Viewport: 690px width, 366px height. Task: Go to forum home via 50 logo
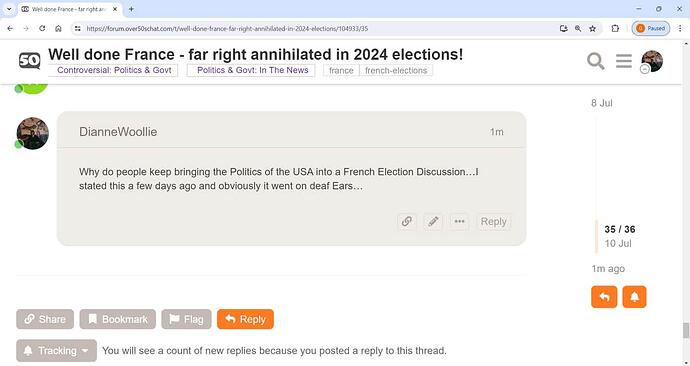tap(29, 61)
